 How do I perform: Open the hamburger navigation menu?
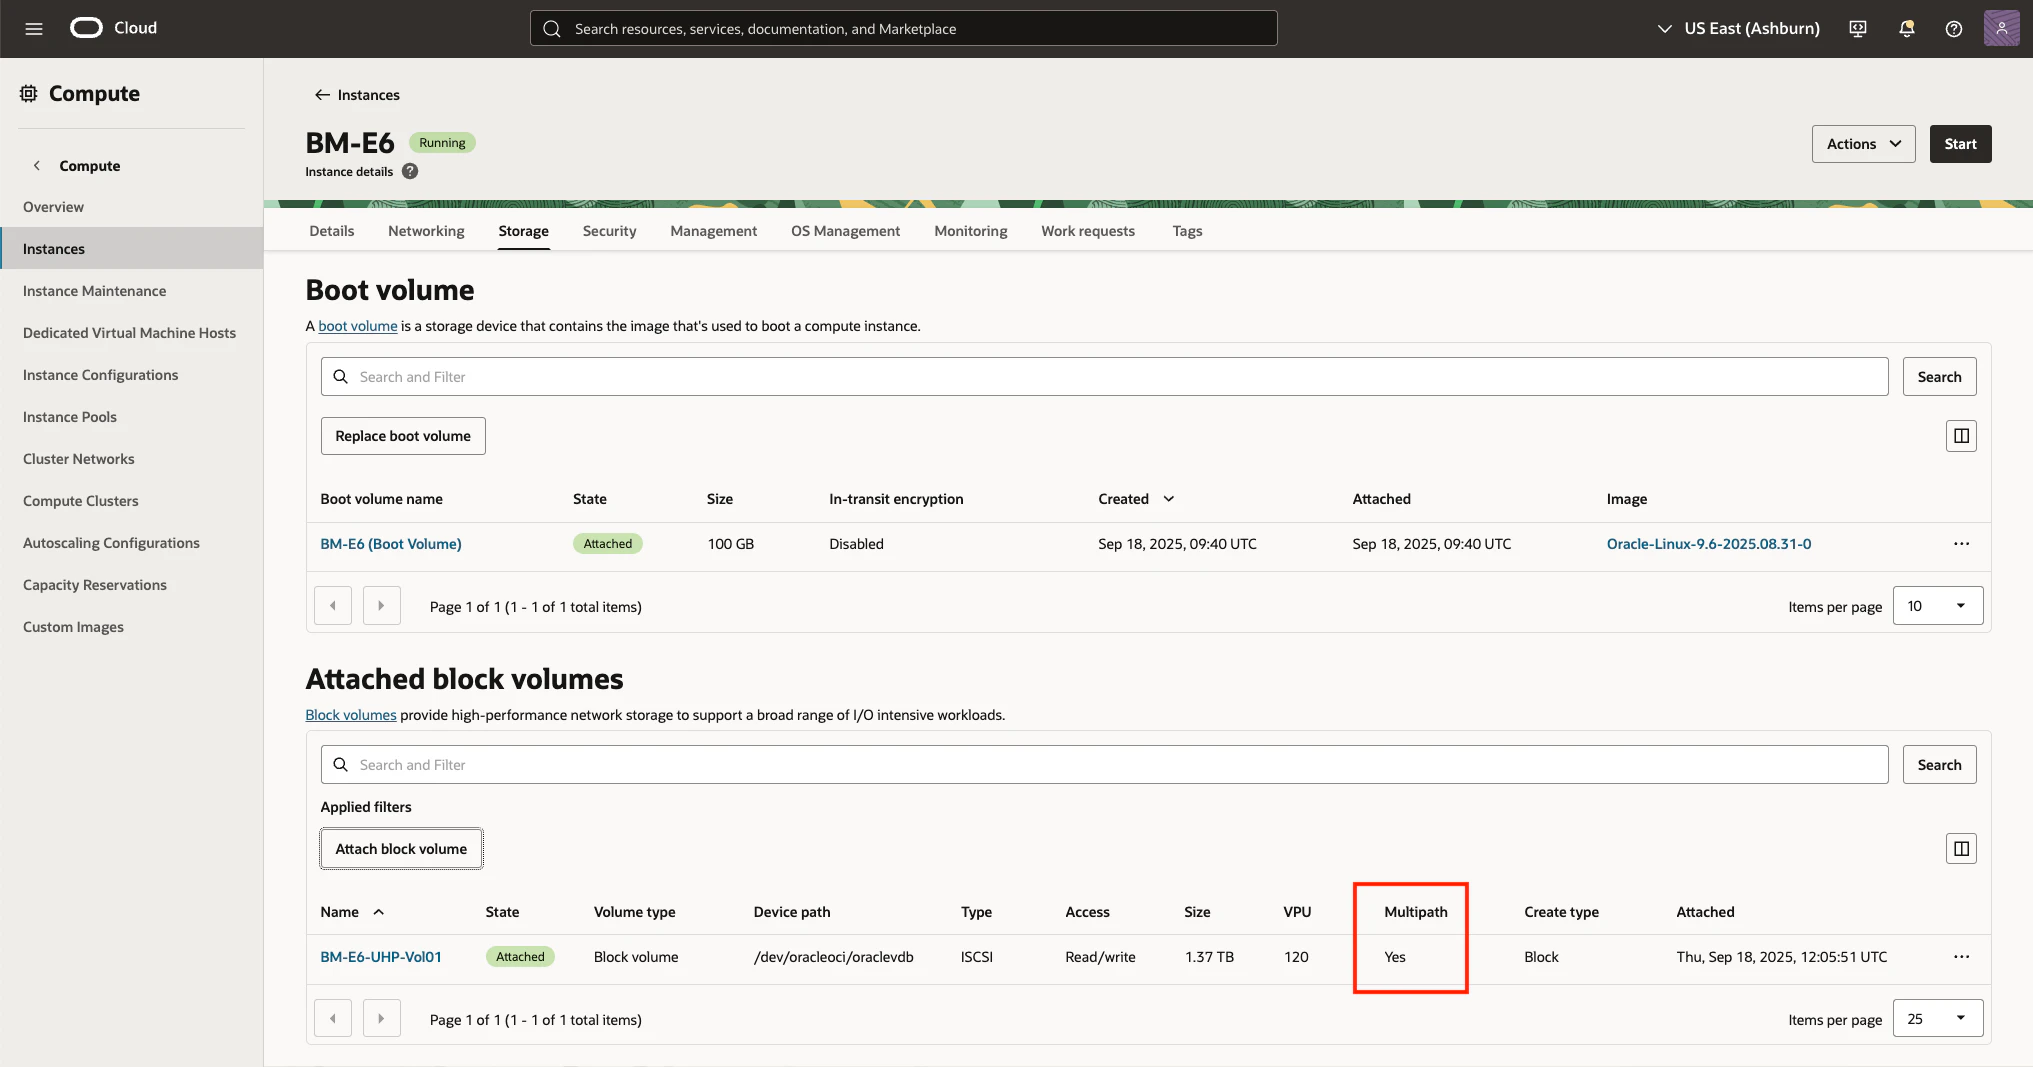pos(34,28)
